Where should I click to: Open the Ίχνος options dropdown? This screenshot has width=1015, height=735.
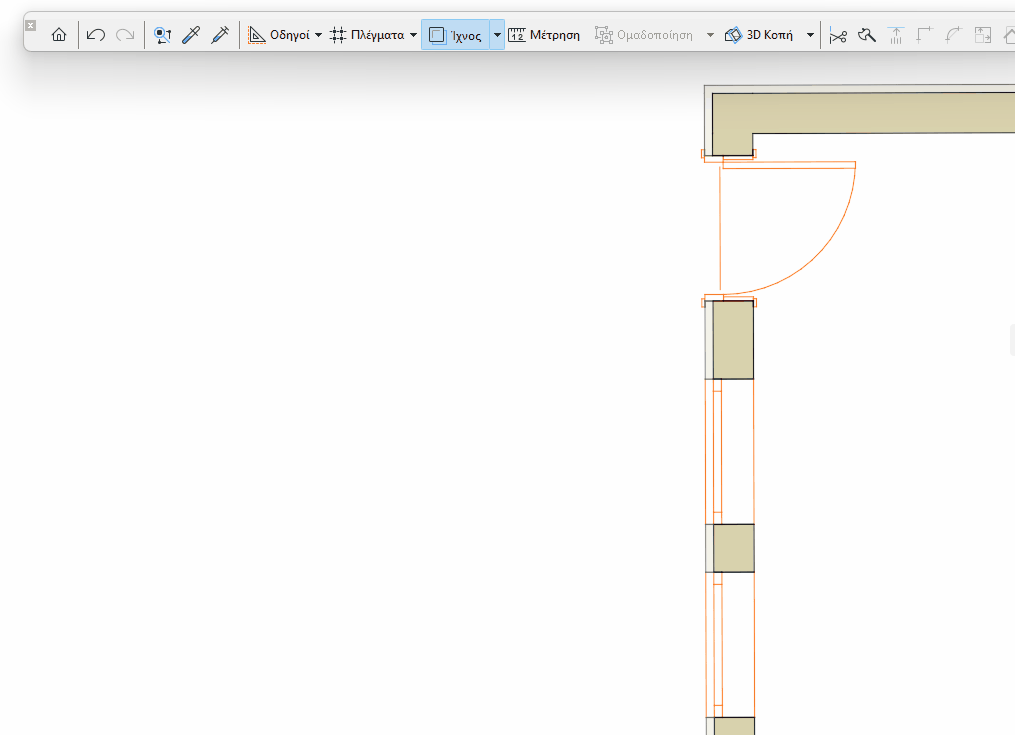point(497,34)
